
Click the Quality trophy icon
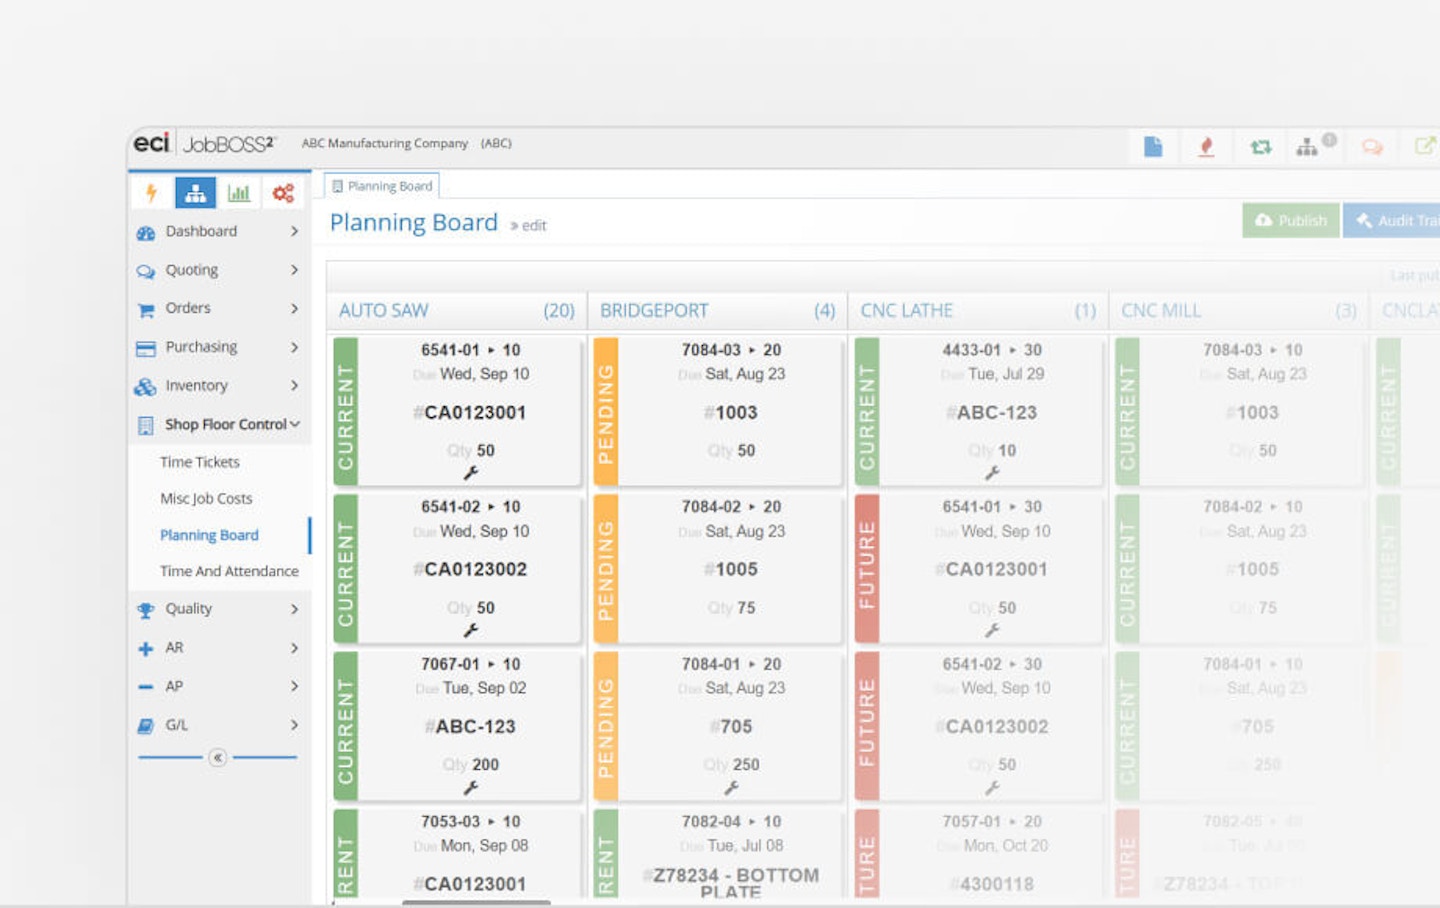[146, 610]
